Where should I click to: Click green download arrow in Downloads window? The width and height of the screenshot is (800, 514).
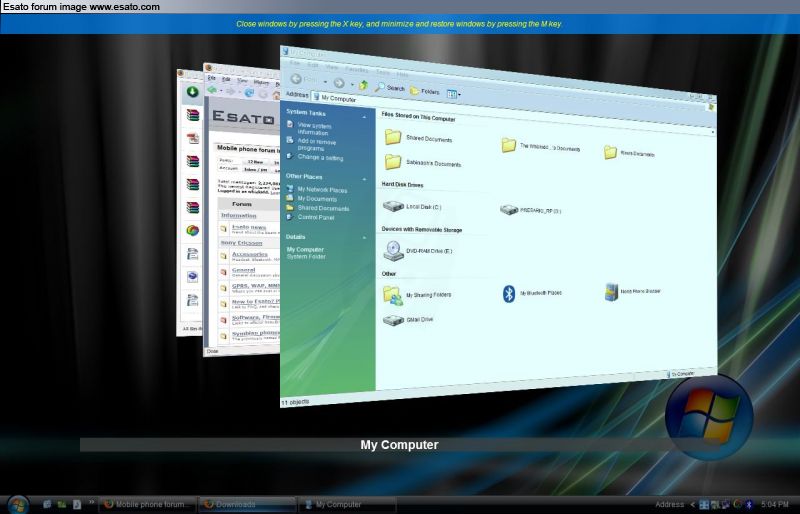pyautogui.click(x=192, y=91)
